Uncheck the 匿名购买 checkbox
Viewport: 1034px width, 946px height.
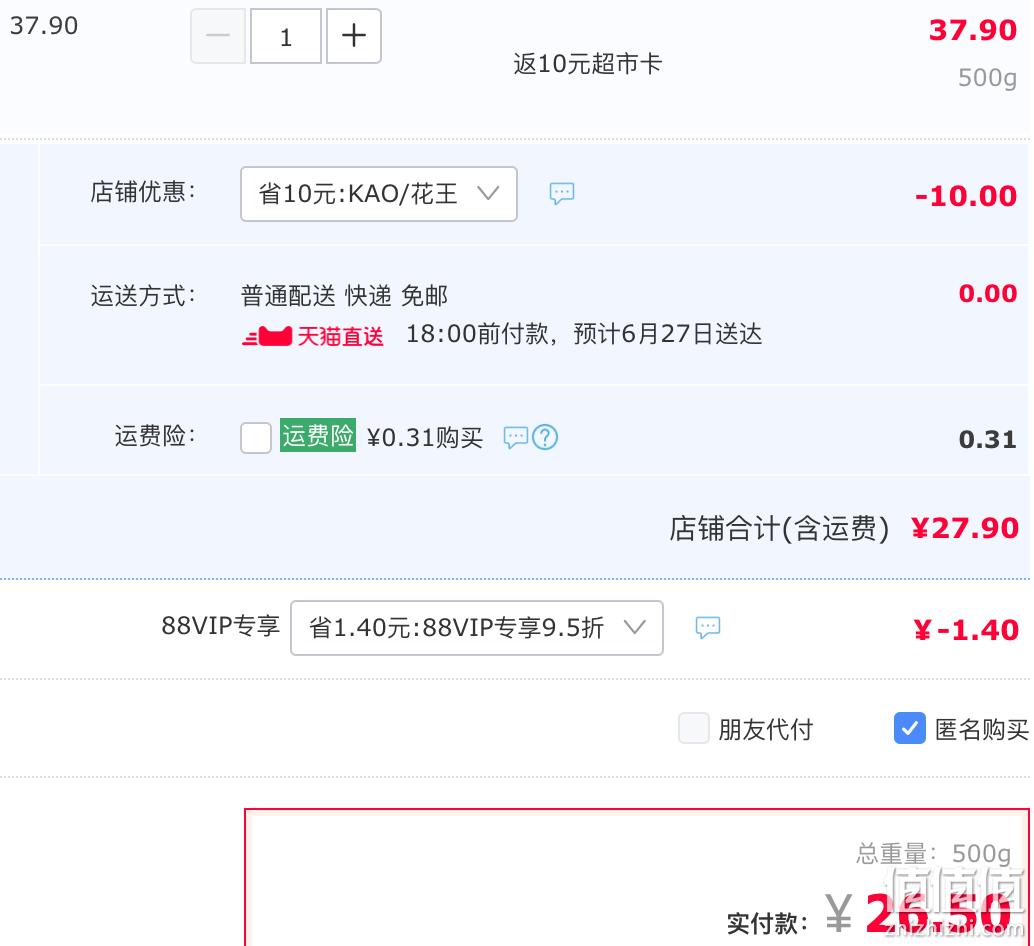click(x=910, y=728)
